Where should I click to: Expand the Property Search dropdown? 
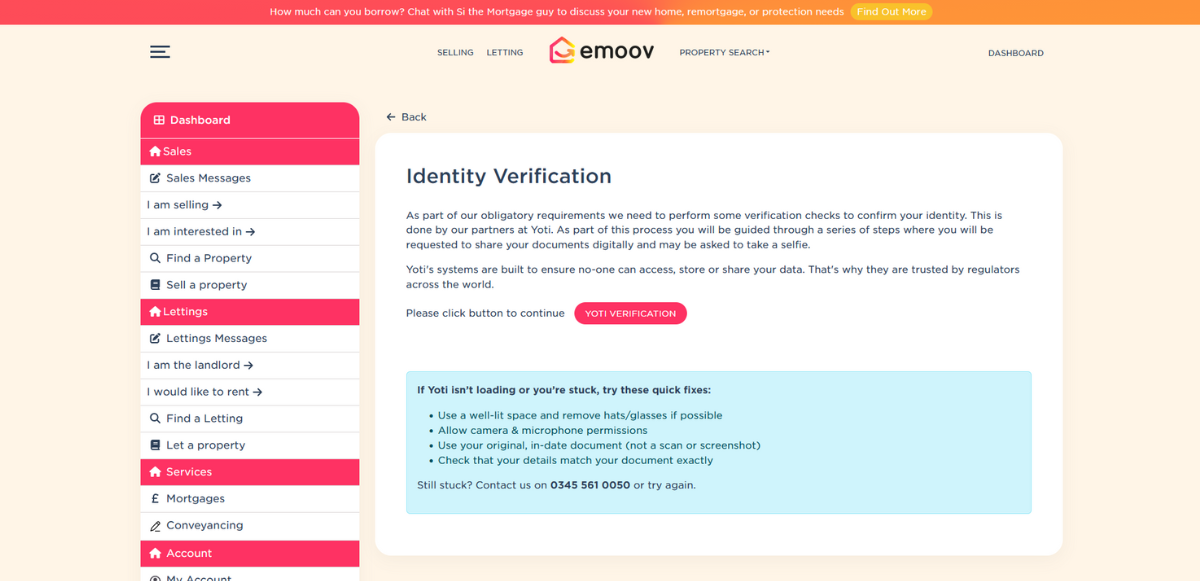[724, 52]
